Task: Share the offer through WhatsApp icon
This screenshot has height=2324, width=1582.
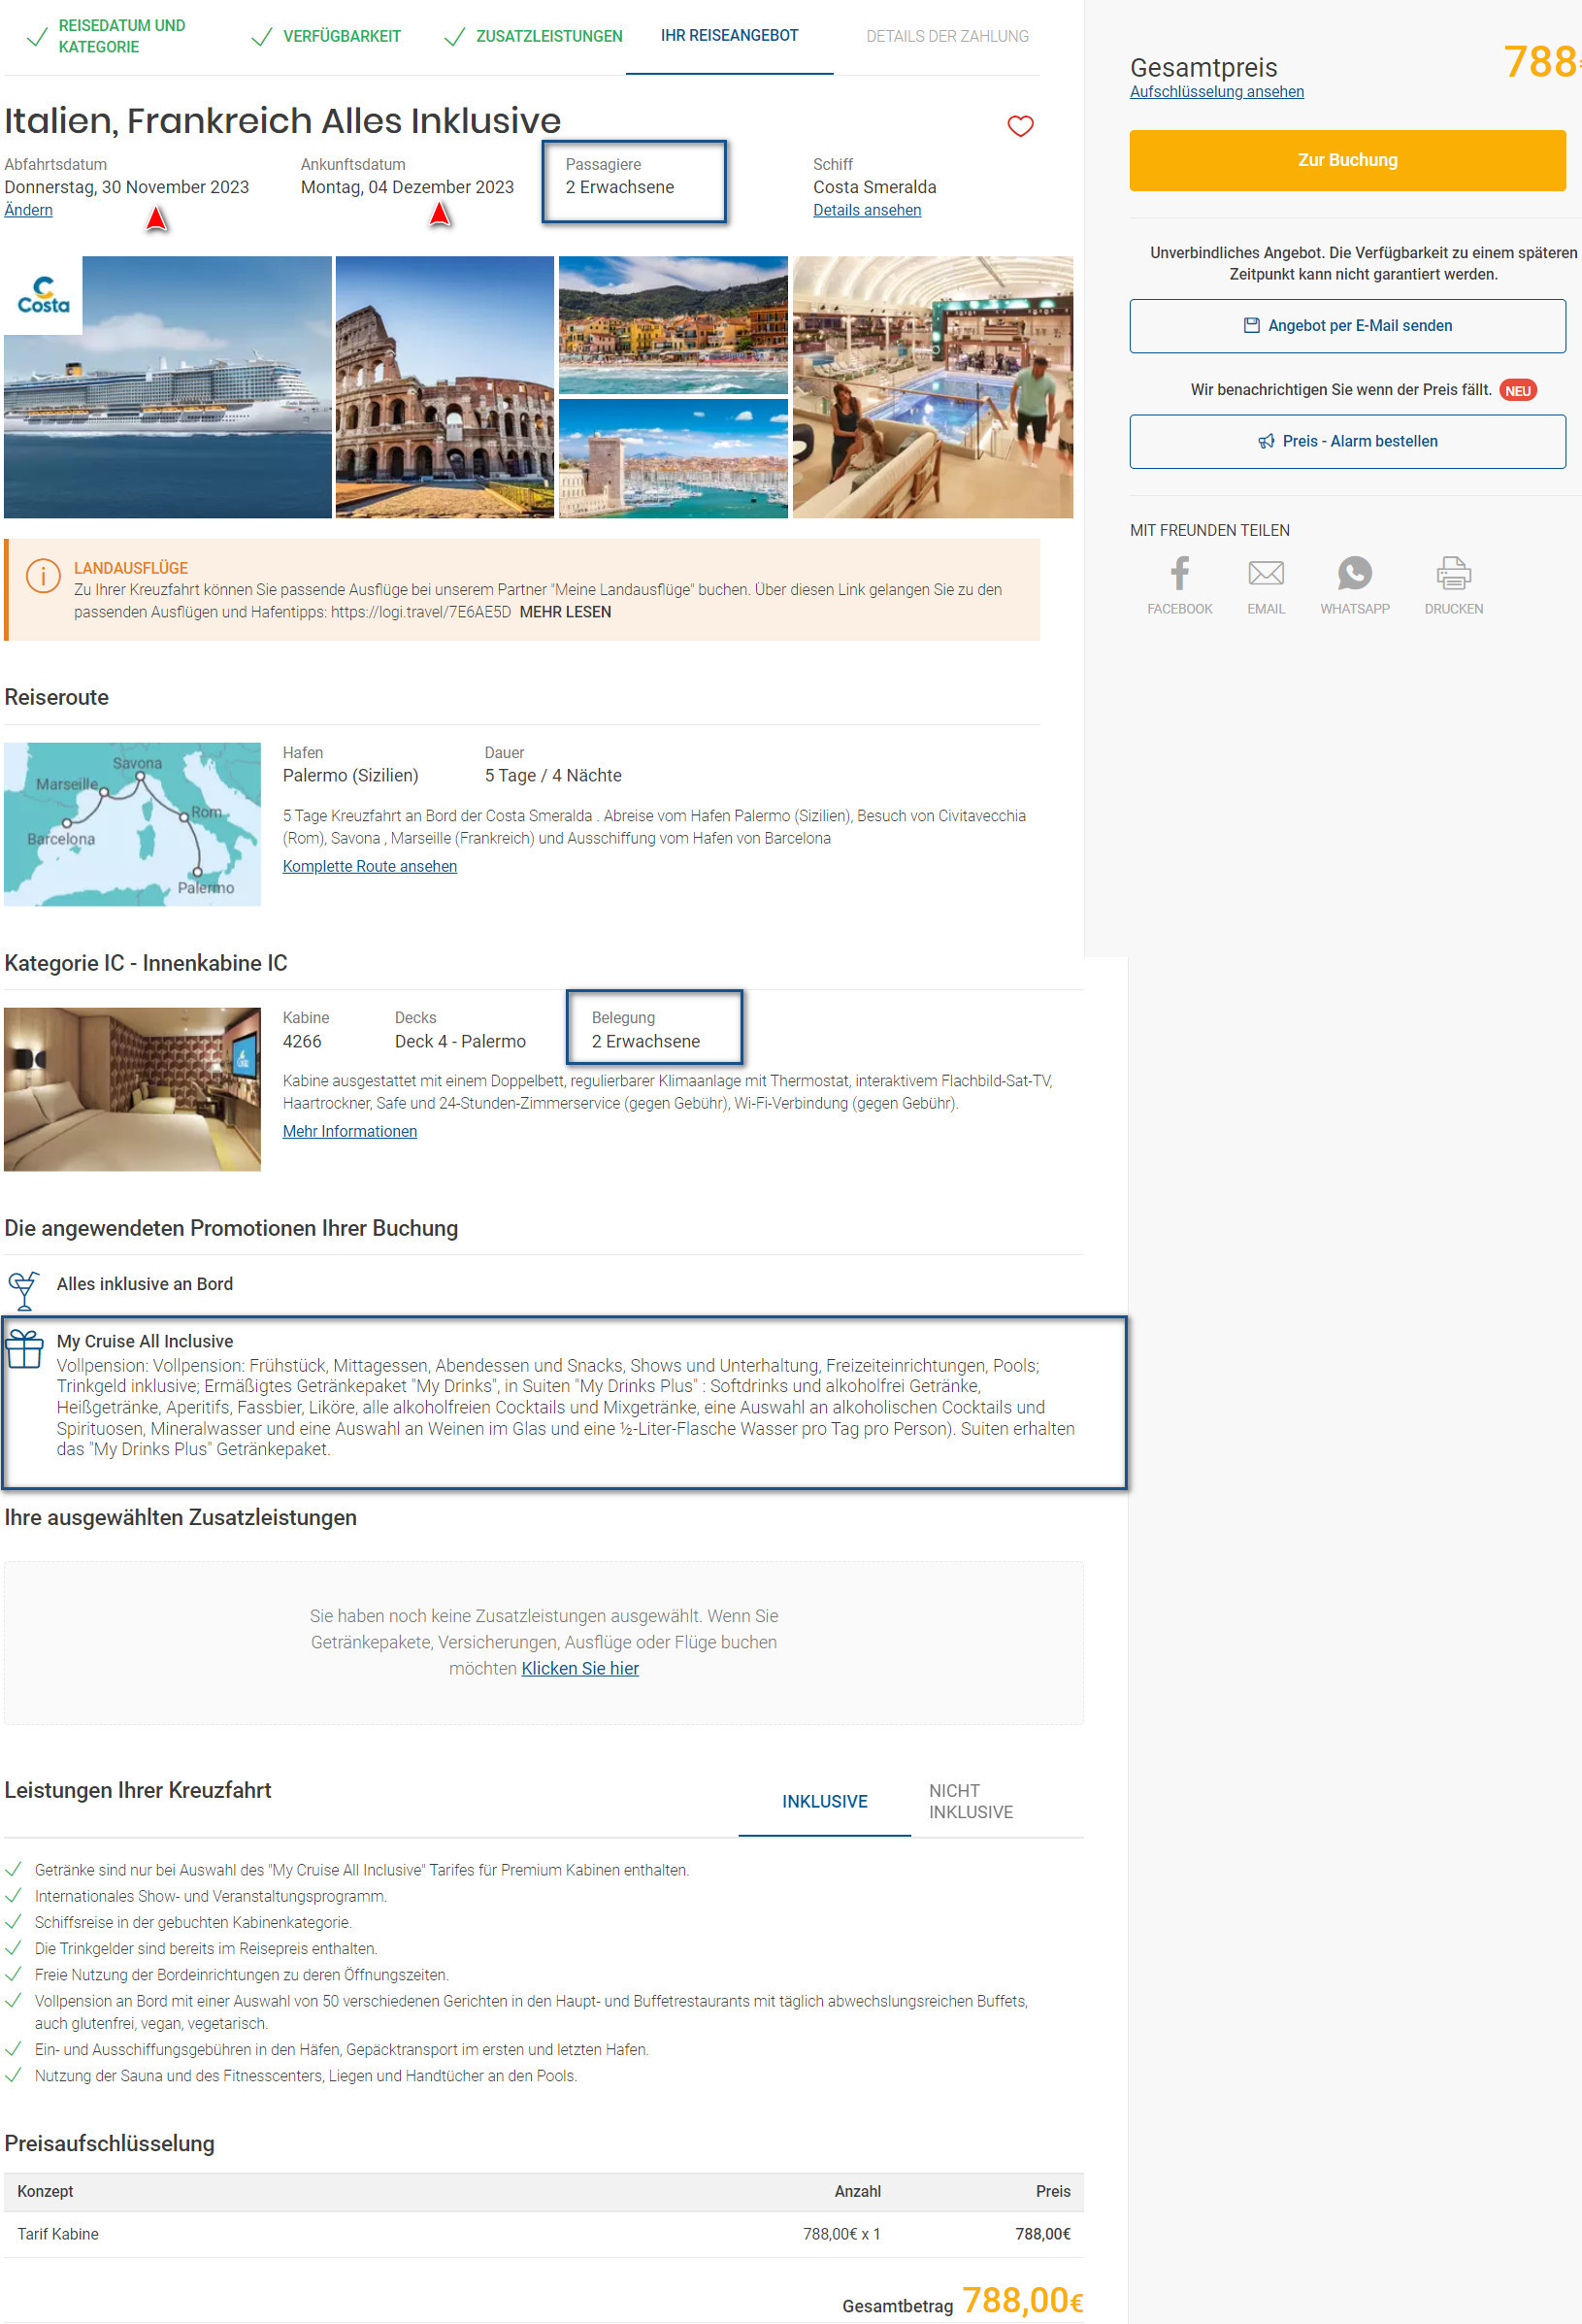Action: (1355, 573)
